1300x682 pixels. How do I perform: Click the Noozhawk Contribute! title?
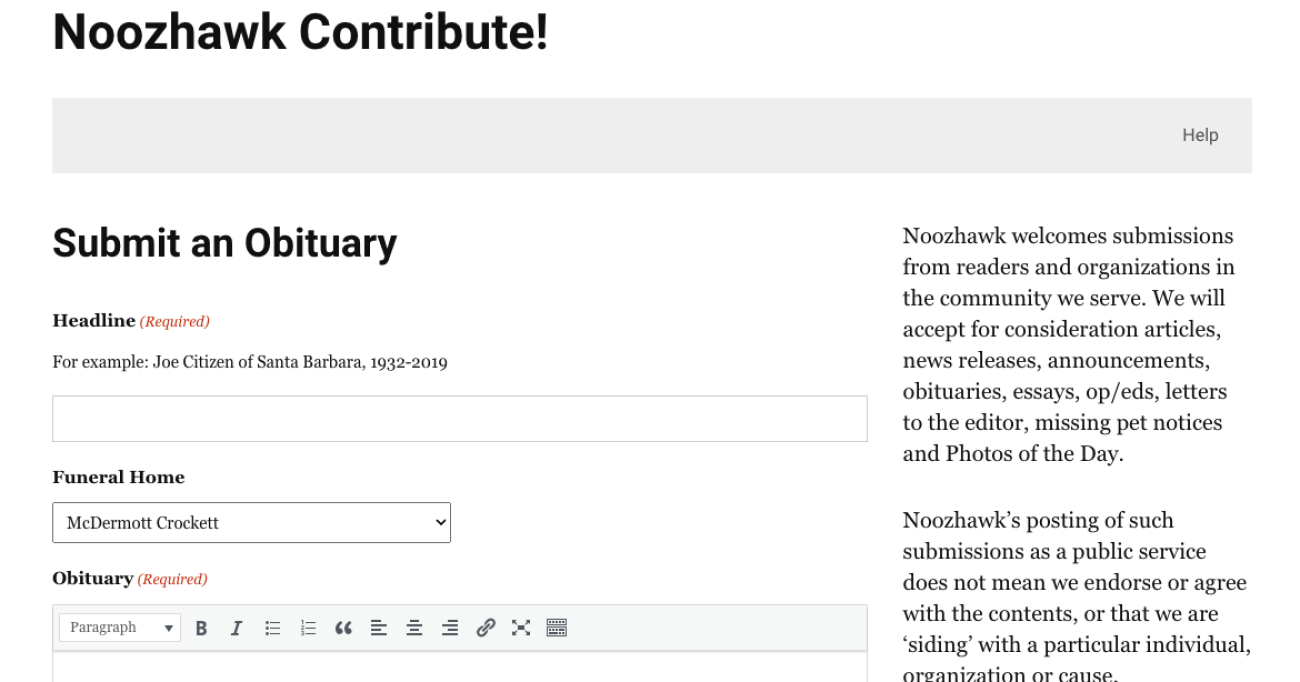tap(300, 32)
